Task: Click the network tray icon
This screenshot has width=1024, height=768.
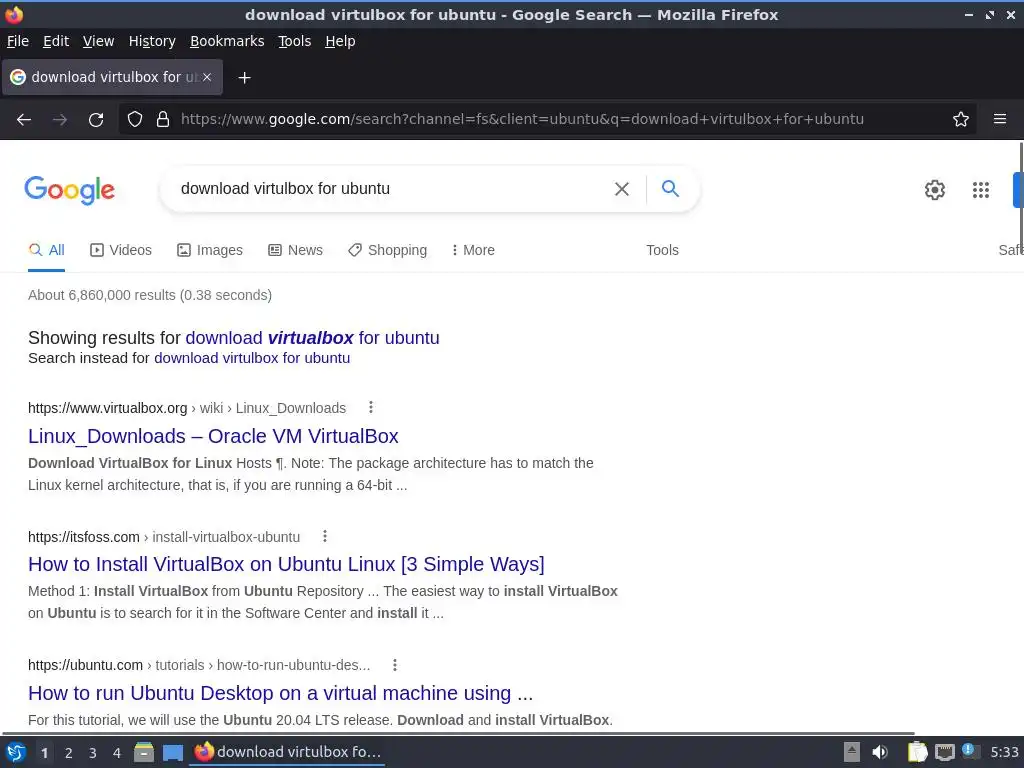Action: click(x=944, y=752)
